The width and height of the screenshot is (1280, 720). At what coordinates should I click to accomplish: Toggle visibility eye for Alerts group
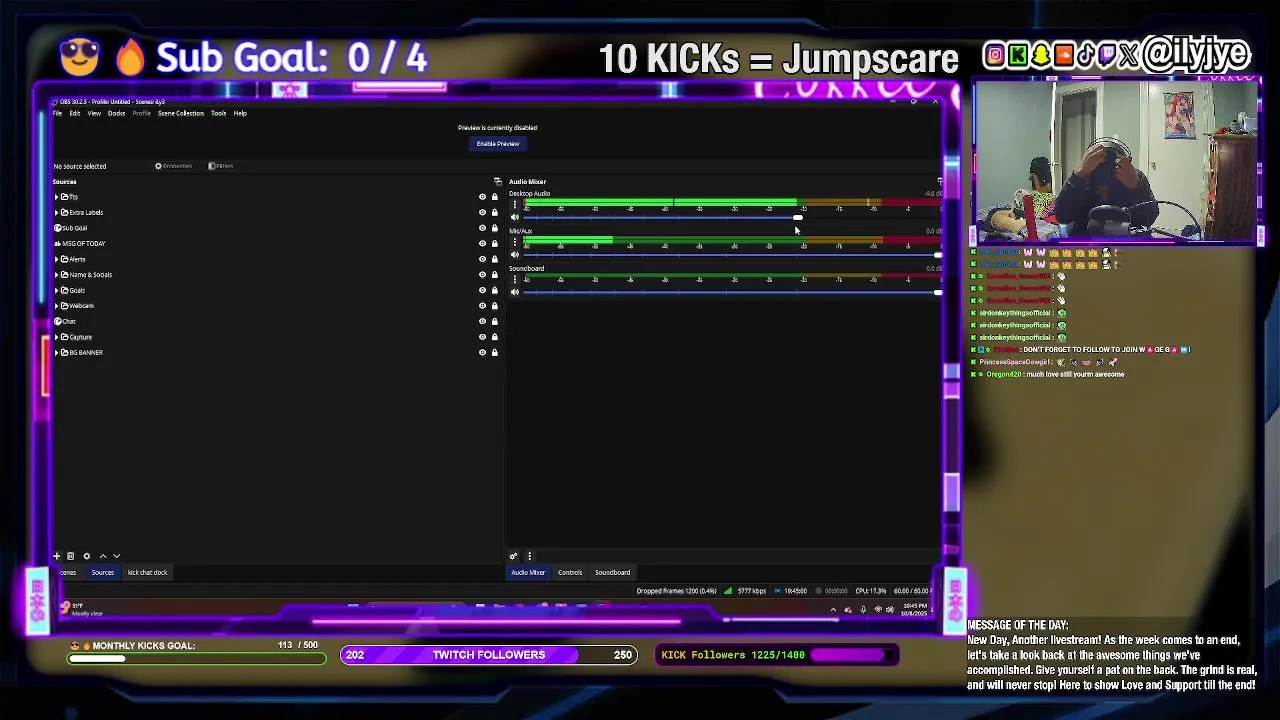pyautogui.click(x=482, y=259)
